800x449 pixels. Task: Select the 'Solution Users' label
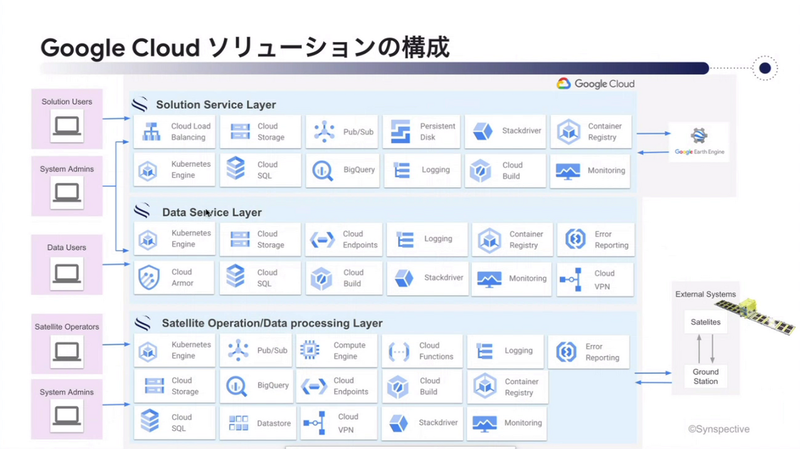67,102
